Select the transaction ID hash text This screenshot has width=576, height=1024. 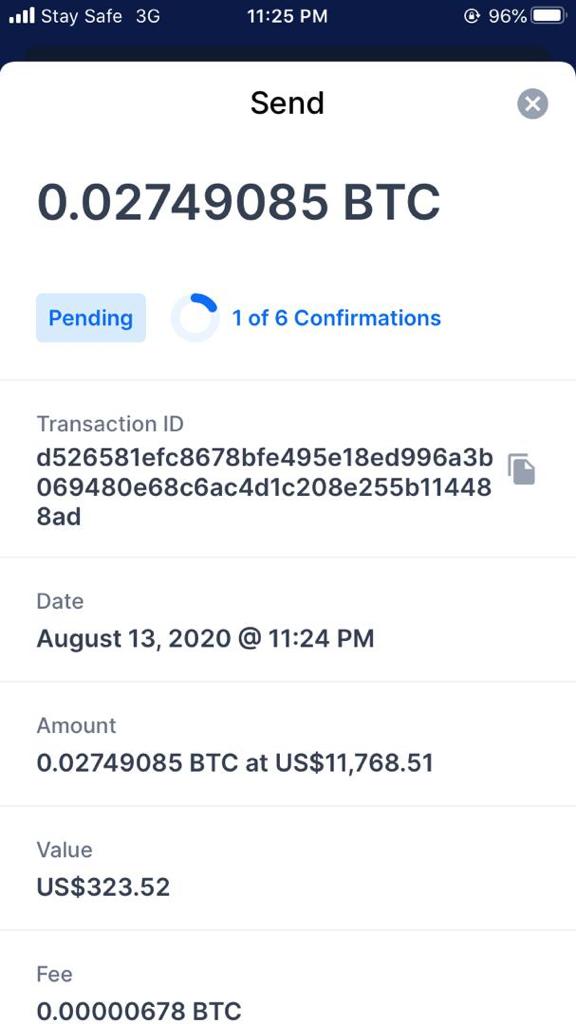pos(264,488)
